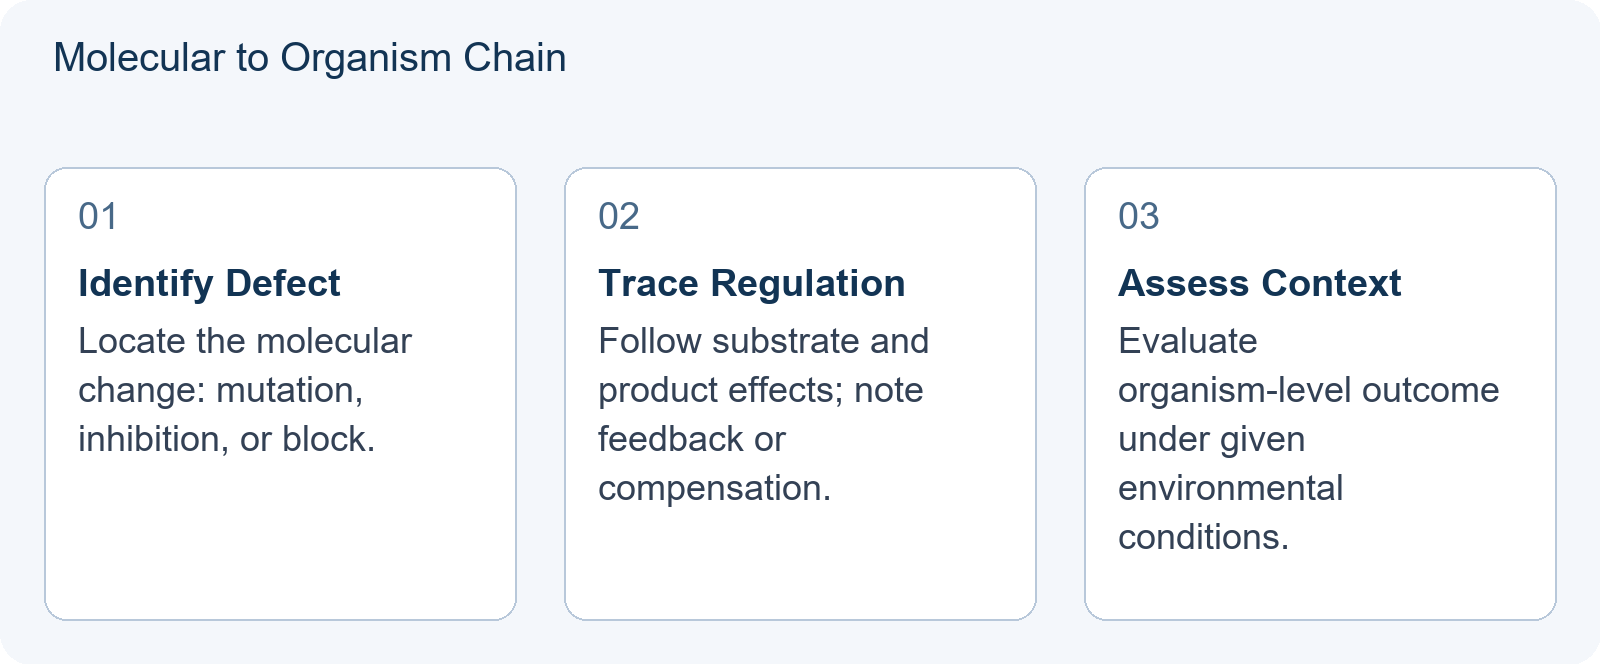1600x664 pixels.
Task: Click the 'feedback or compensation' line
Action: pos(715,463)
